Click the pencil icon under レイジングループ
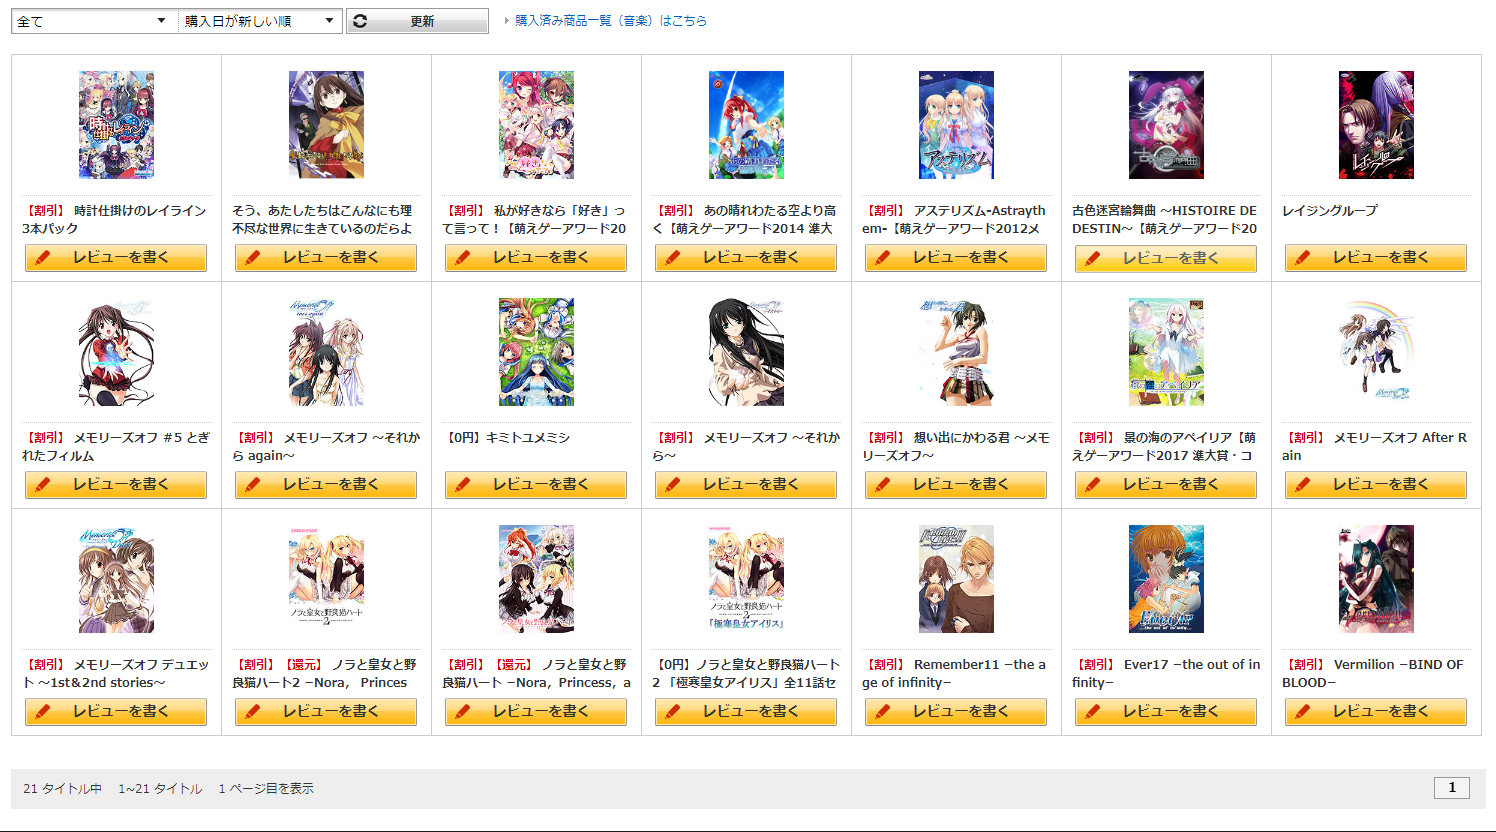Screen dimensions: 1496x832 (1302, 258)
